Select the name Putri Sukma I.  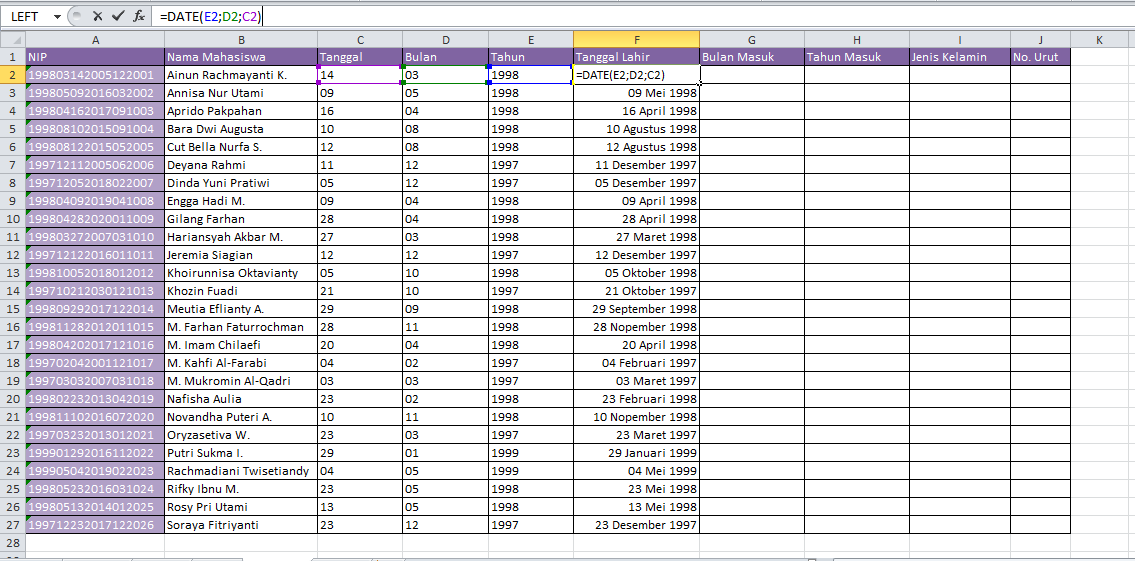[241, 453]
